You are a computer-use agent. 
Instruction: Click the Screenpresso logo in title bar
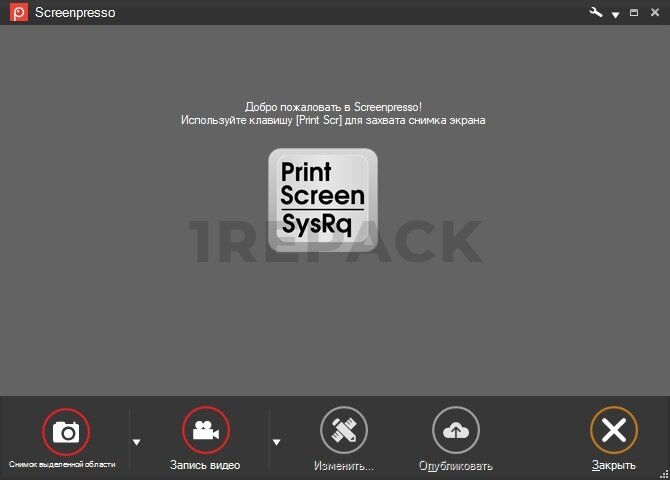pos(17,12)
